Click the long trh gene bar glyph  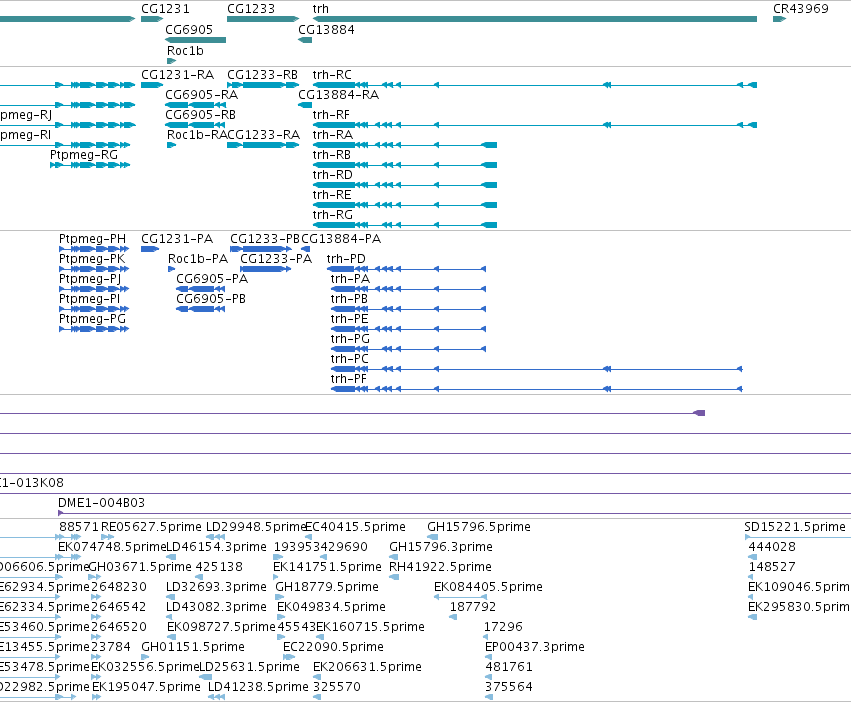535,19
